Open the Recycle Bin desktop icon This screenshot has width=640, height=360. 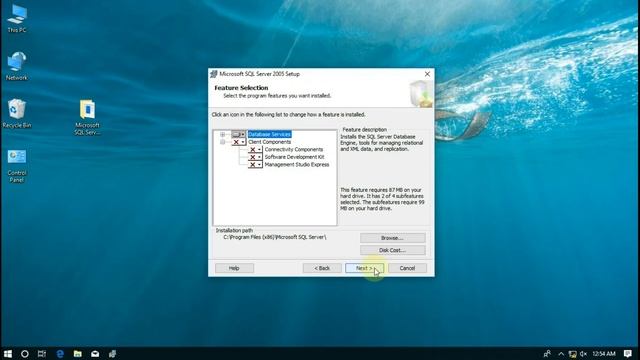pyautogui.click(x=17, y=114)
